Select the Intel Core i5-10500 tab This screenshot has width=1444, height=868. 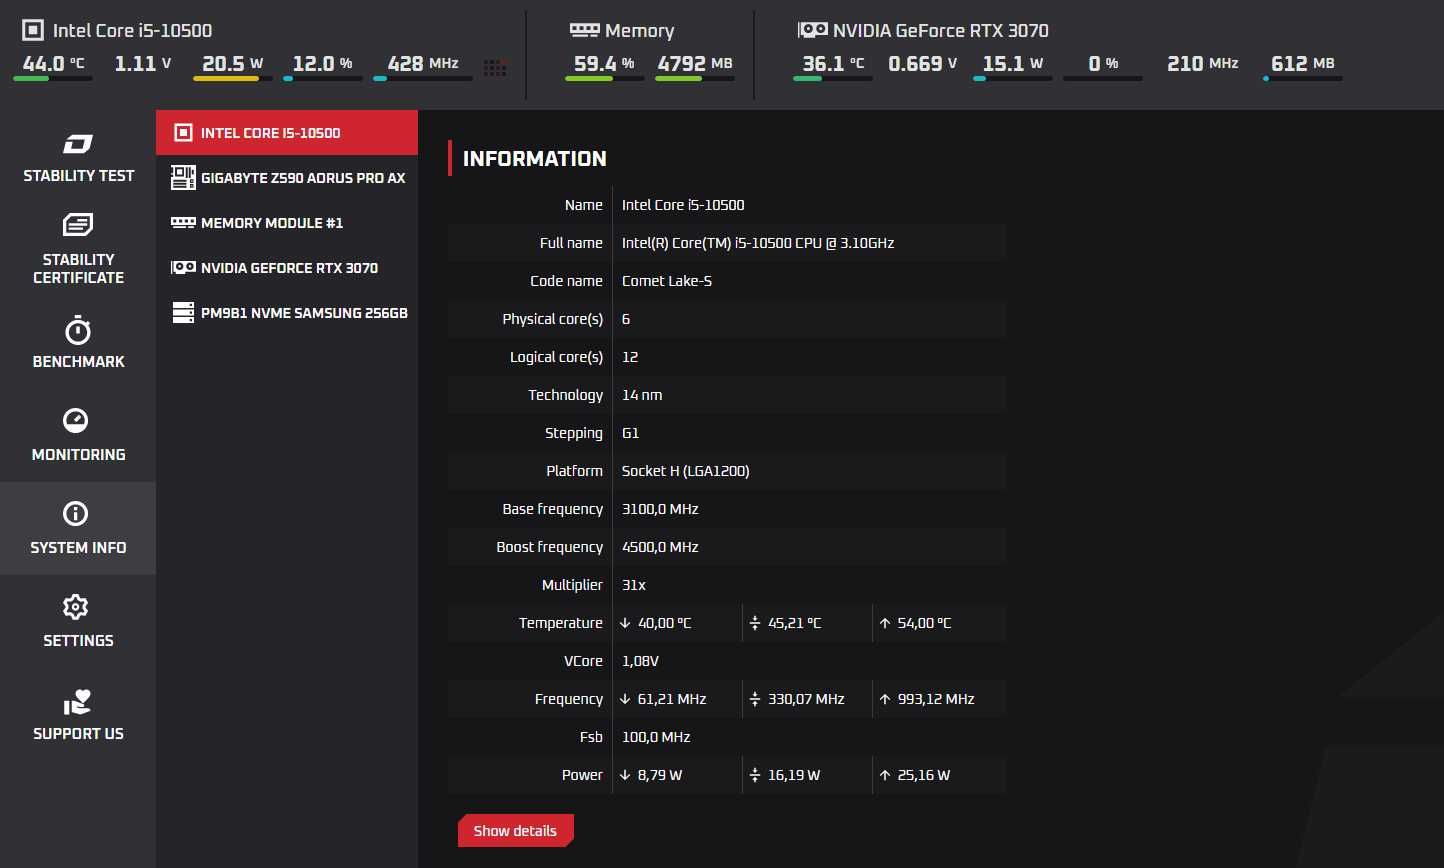(287, 132)
